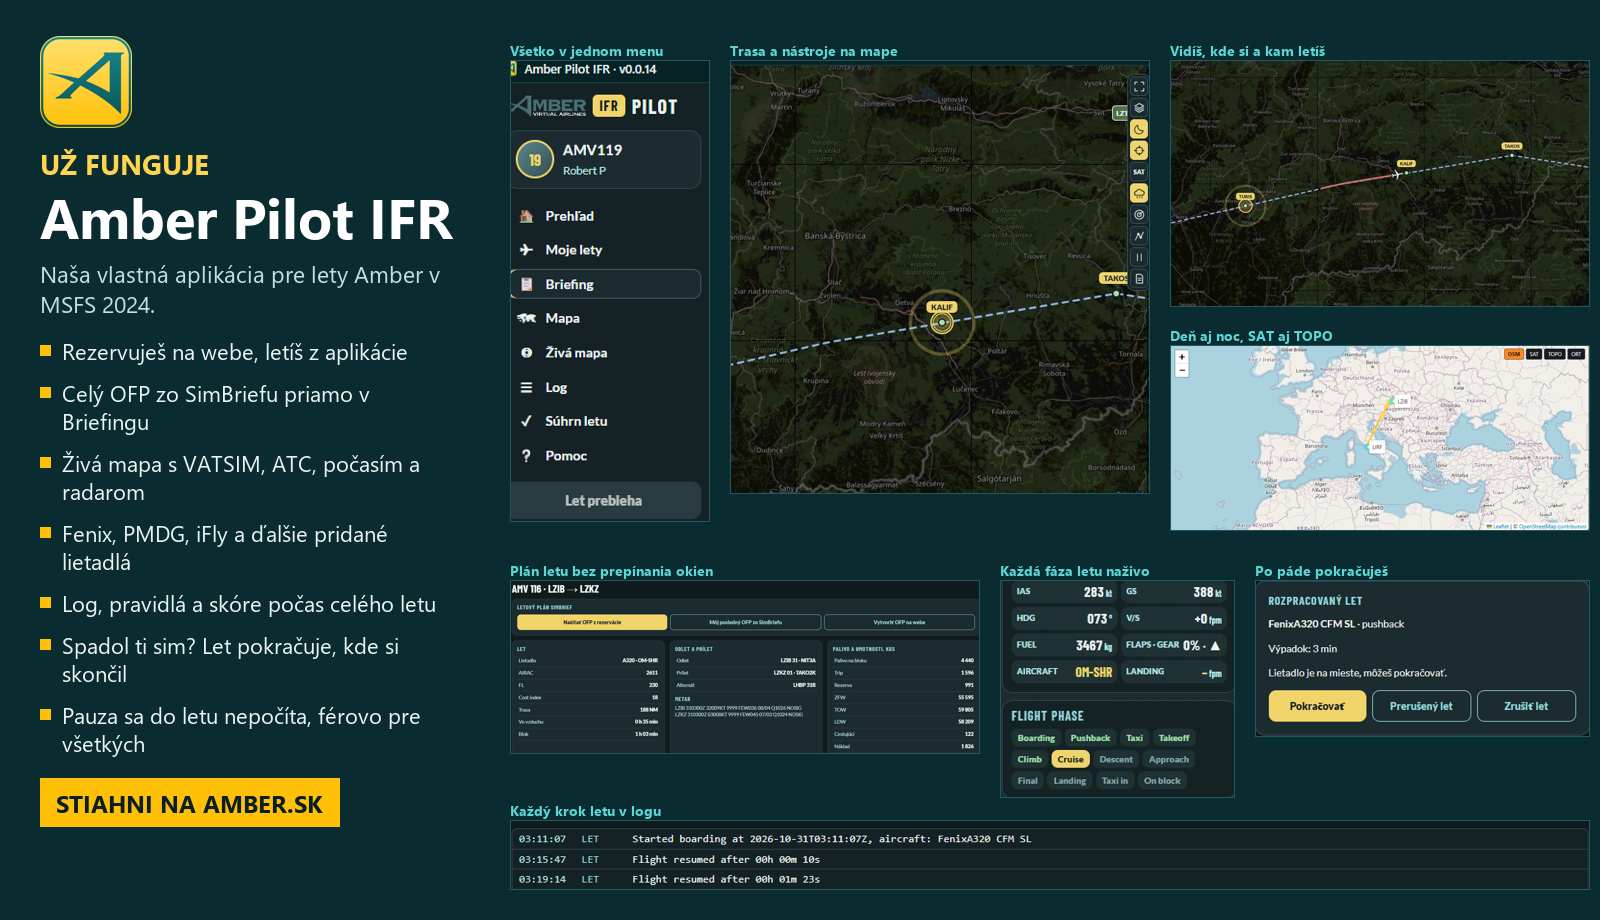This screenshot has height=920, width=1600.
Task: Open the Pomoc help entry
Action: point(605,456)
